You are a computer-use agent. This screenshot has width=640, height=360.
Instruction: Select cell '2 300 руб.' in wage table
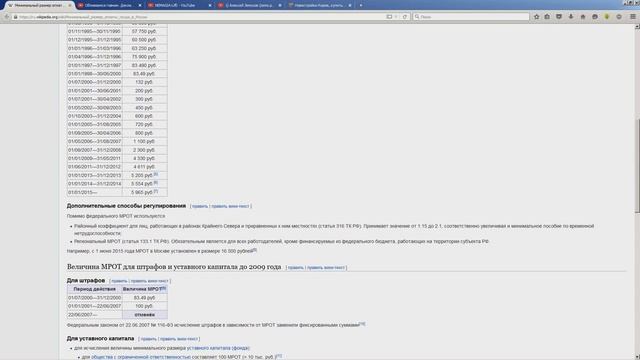[144, 150]
